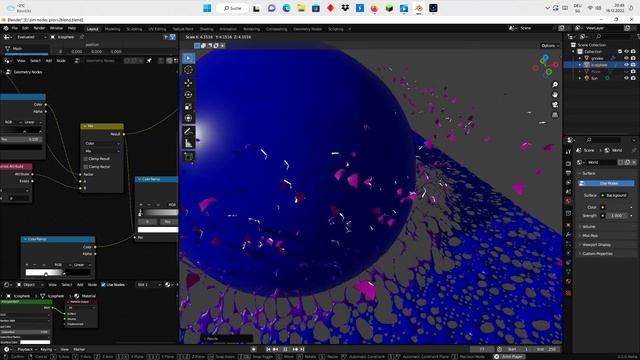Select the Measure tool in viewport toolbar

point(188,143)
